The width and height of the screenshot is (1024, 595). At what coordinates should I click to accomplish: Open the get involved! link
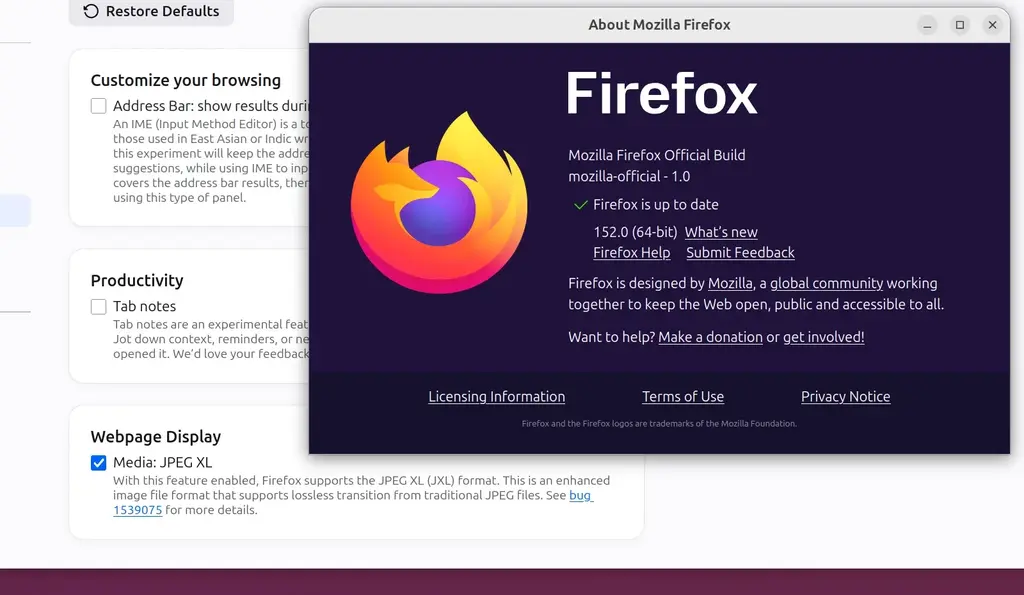(x=824, y=336)
